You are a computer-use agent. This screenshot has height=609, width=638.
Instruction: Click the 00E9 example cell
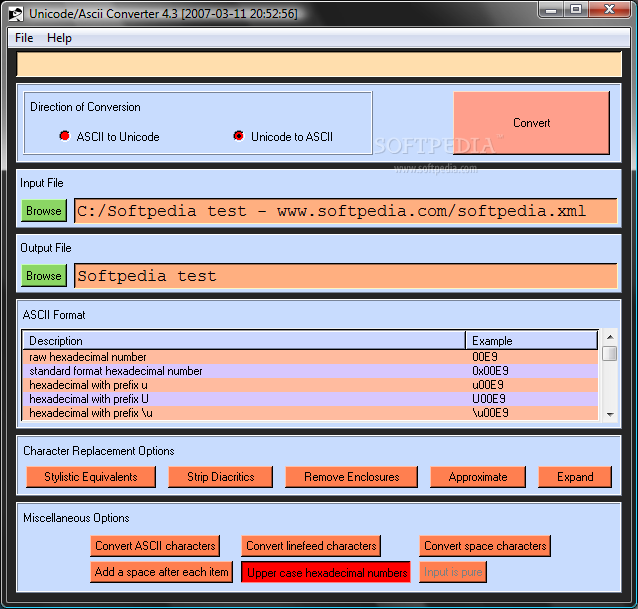click(x=485, y=357)
